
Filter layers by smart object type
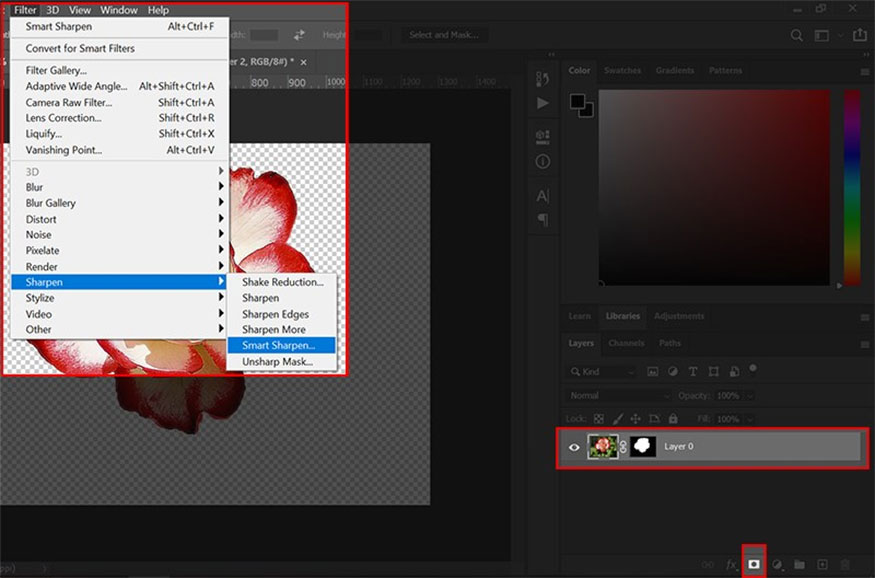click(734, 372)
